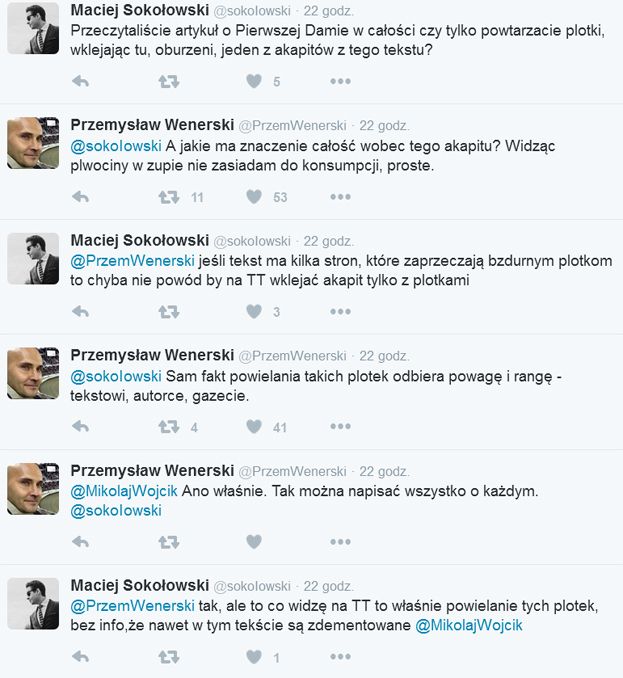Retweet Wenerski's tweet with 11 retweets
623x678 pixels.
[169, 197]
